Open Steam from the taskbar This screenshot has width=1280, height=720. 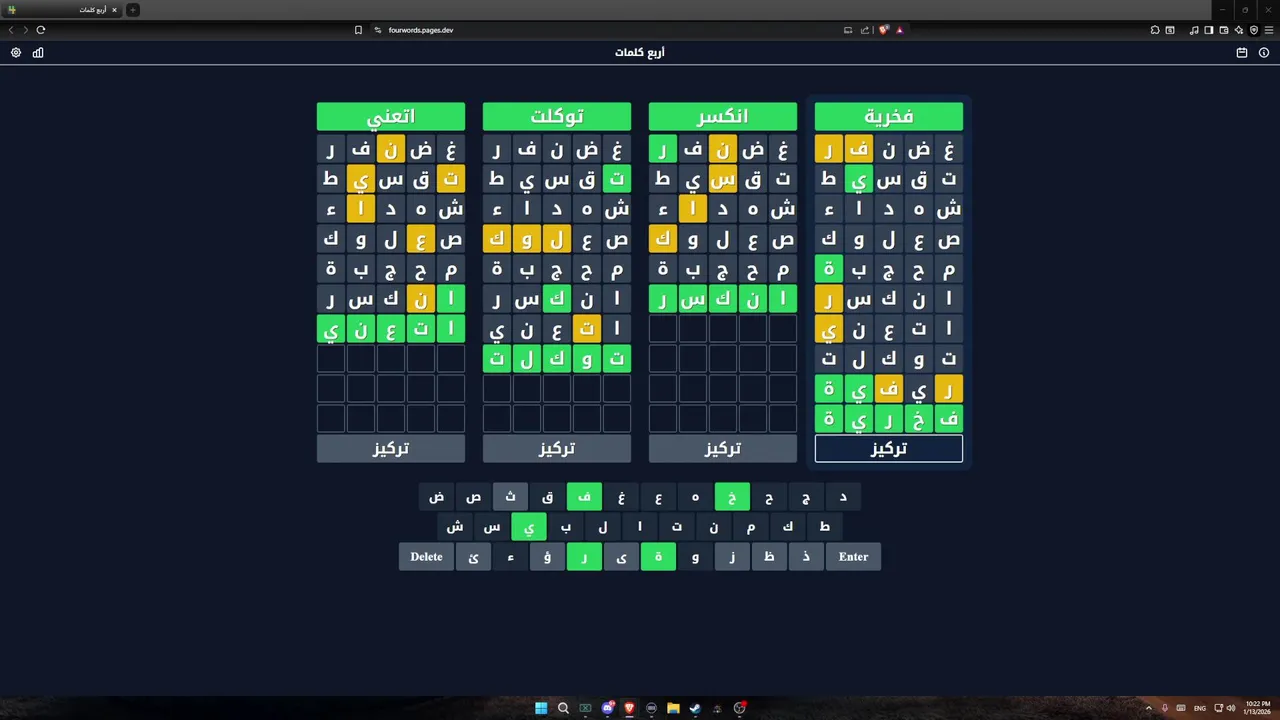[695, 708]
